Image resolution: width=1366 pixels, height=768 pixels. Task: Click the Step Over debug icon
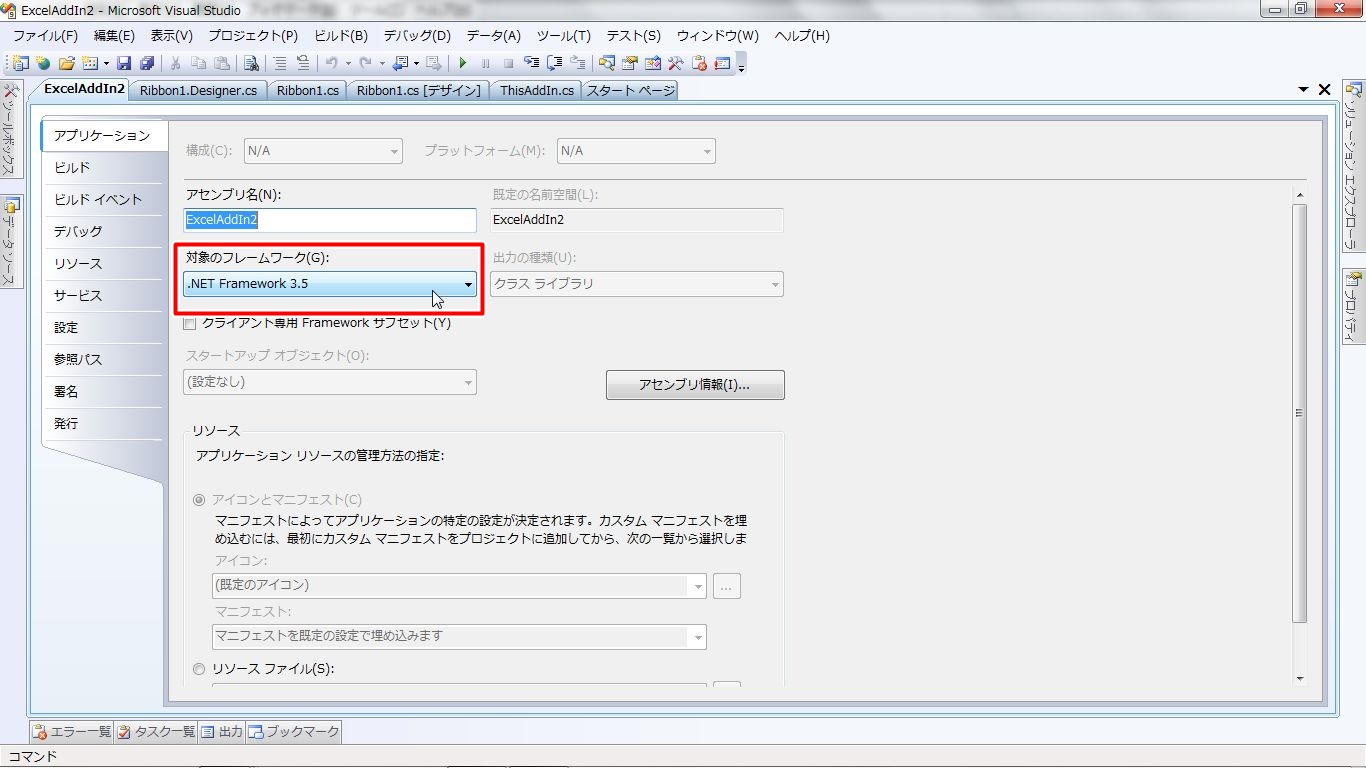tap(554, 63)
